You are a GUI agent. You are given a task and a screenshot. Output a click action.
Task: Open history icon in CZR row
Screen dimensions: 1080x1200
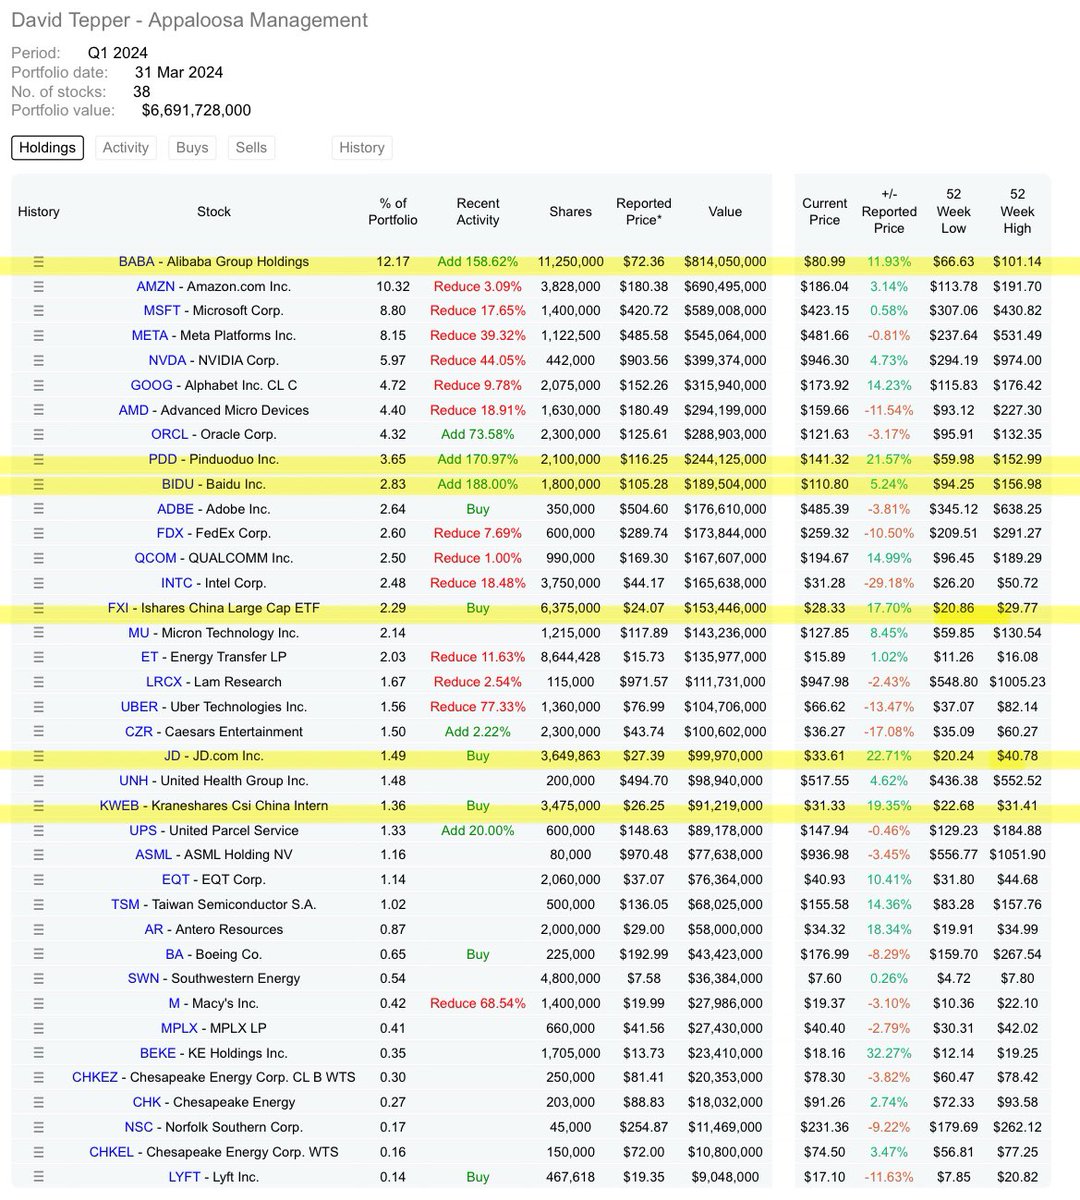click(x=39, y=732)
